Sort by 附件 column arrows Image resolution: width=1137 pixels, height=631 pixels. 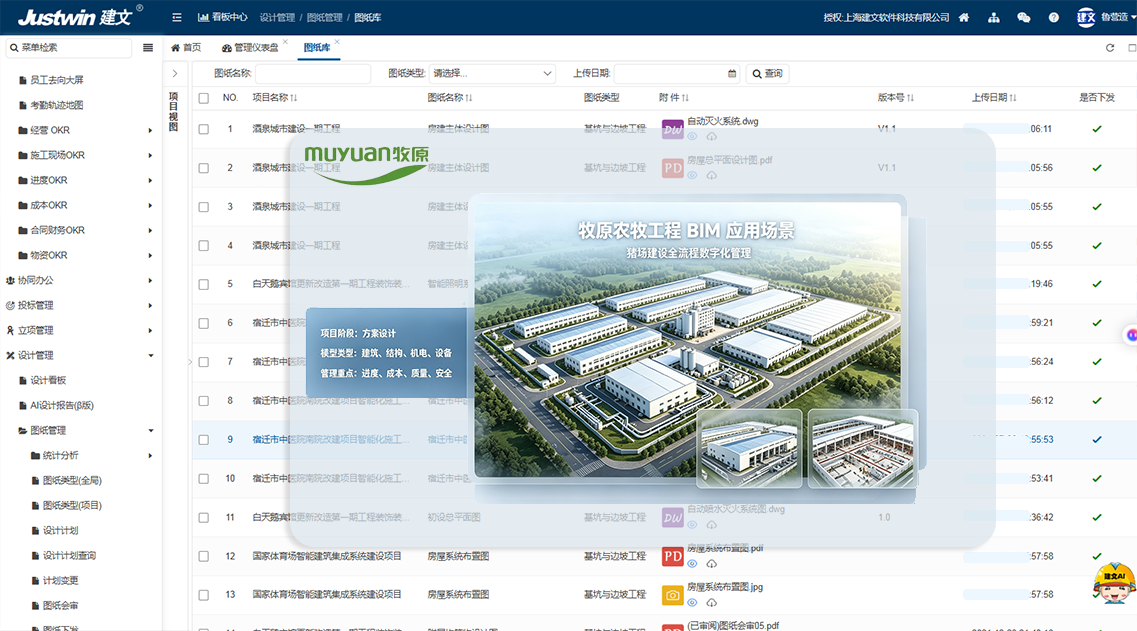click(685, 98)
